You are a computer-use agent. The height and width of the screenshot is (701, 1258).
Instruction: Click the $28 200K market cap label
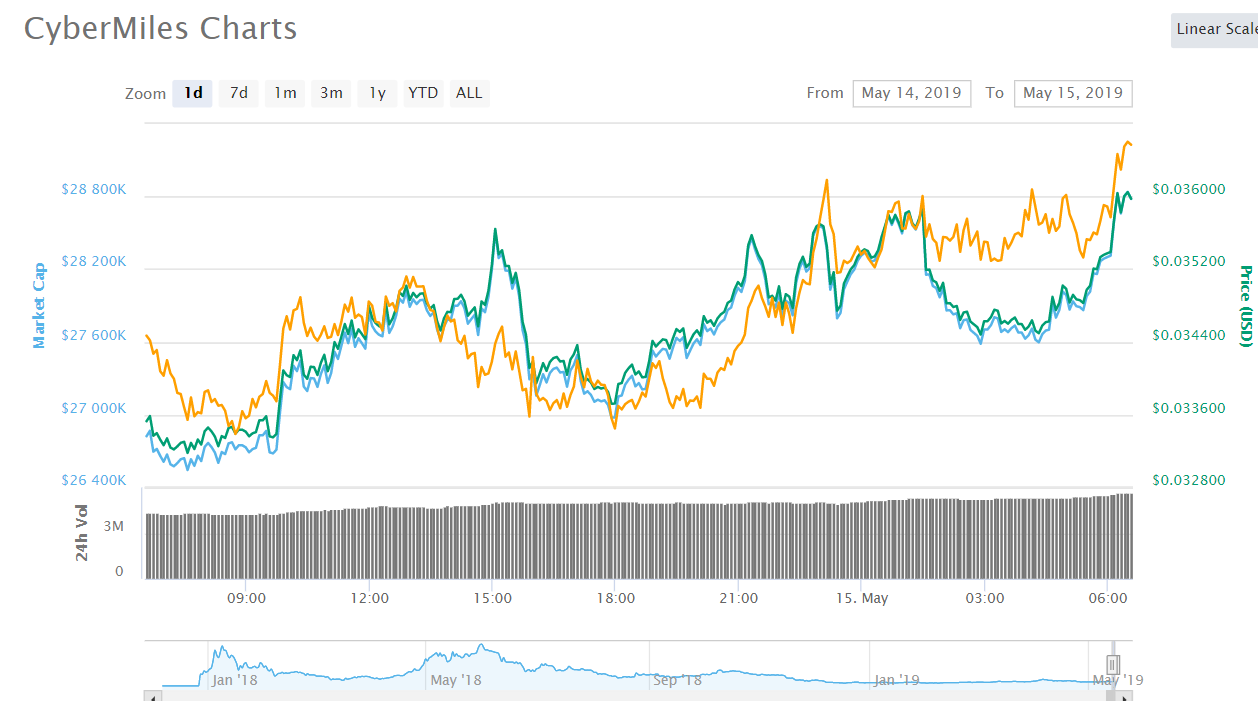[x=93, y=262]
